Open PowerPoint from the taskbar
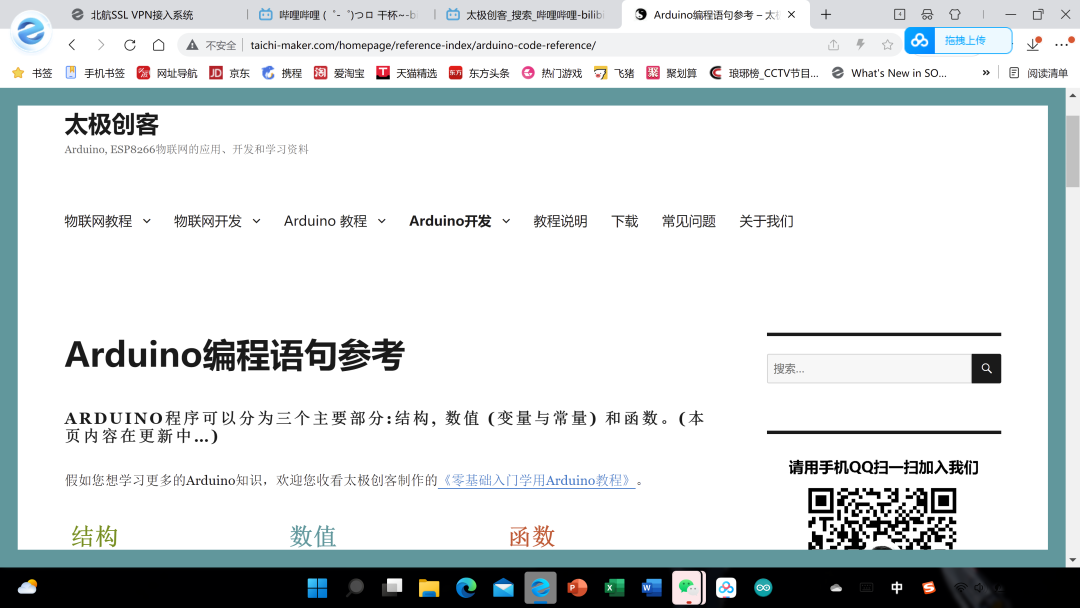1080x608 pixels. click(x=577, y=587)
